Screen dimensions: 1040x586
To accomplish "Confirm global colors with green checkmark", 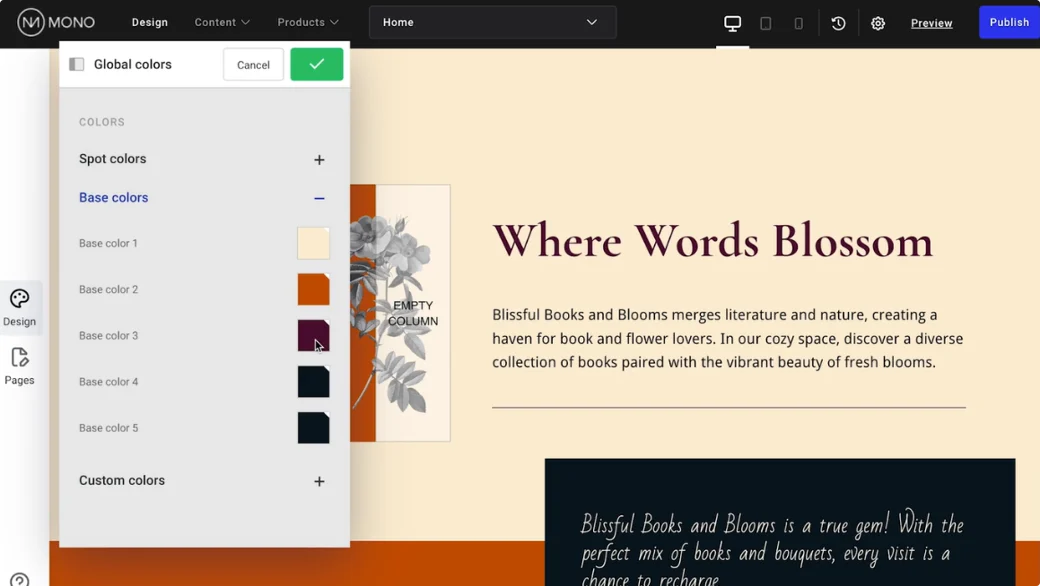I will coord(316,65).
